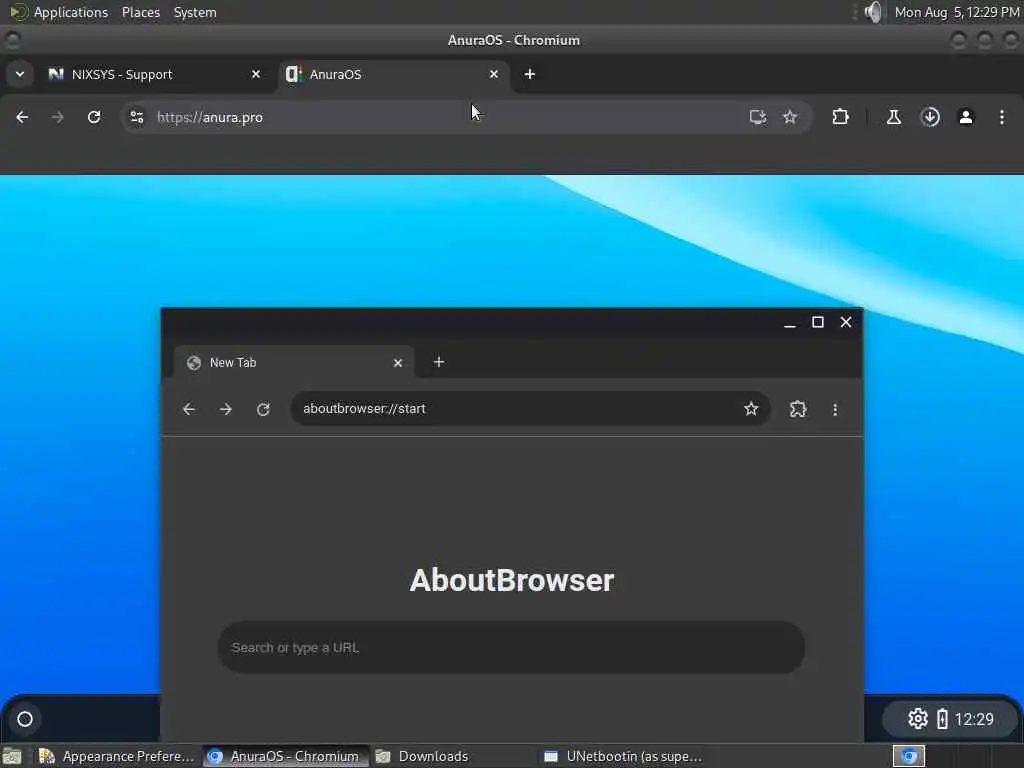Click the 12:29 clock in AnuraOS shelf
This screenshot has height=768, width=1024.
[974, 719]
